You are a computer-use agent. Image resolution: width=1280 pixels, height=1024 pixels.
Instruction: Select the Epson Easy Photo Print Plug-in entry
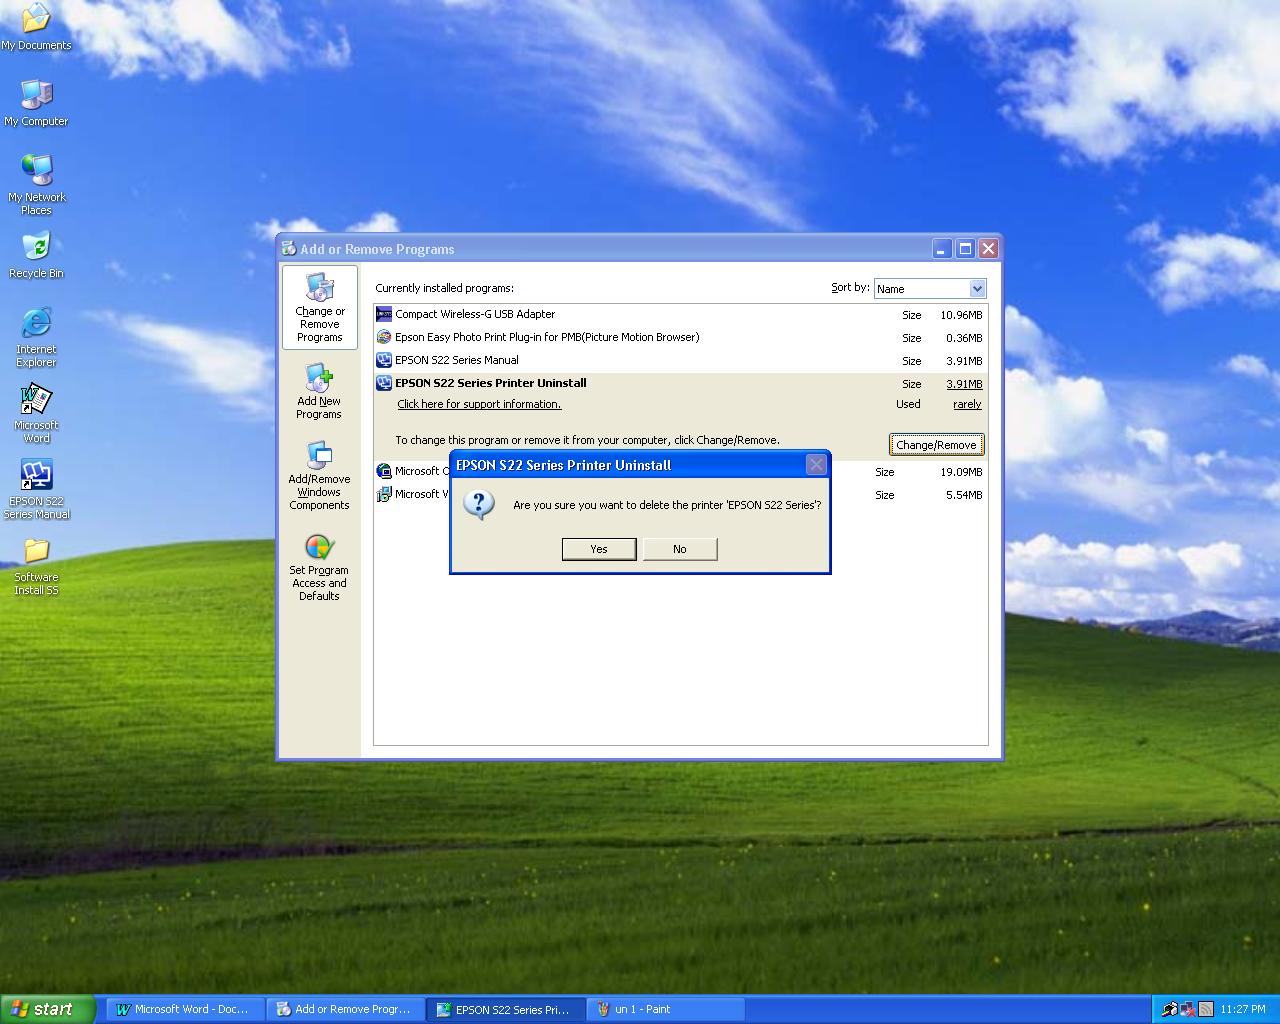pos(546,337)
